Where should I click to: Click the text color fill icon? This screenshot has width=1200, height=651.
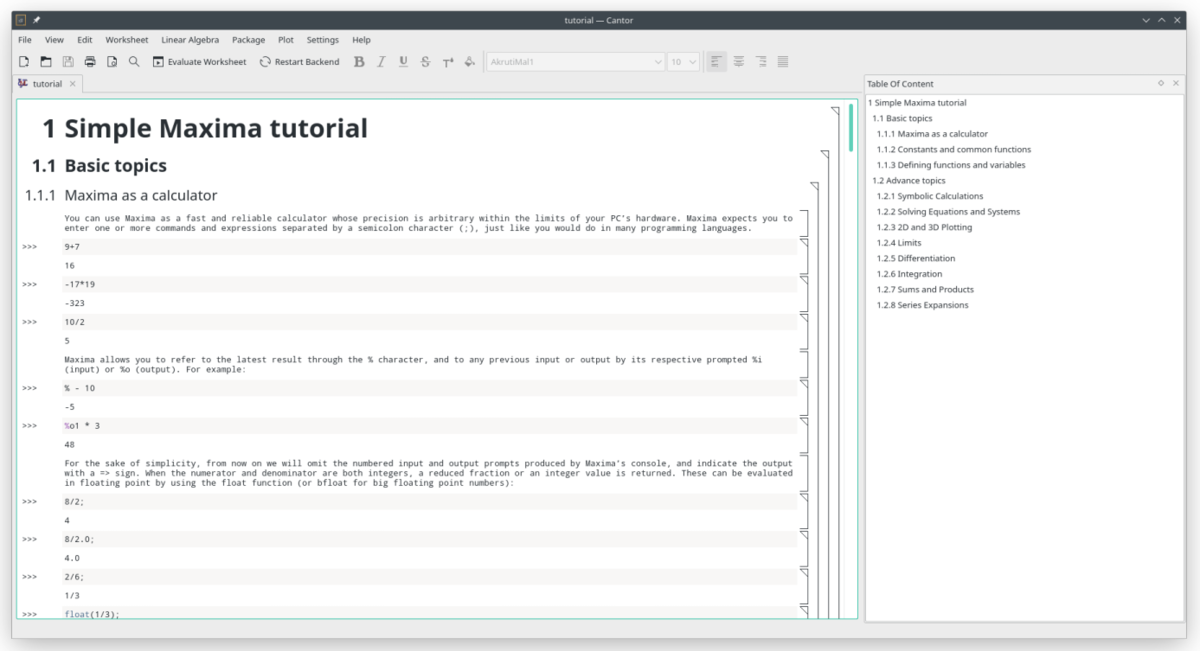[x=469, y=62]
